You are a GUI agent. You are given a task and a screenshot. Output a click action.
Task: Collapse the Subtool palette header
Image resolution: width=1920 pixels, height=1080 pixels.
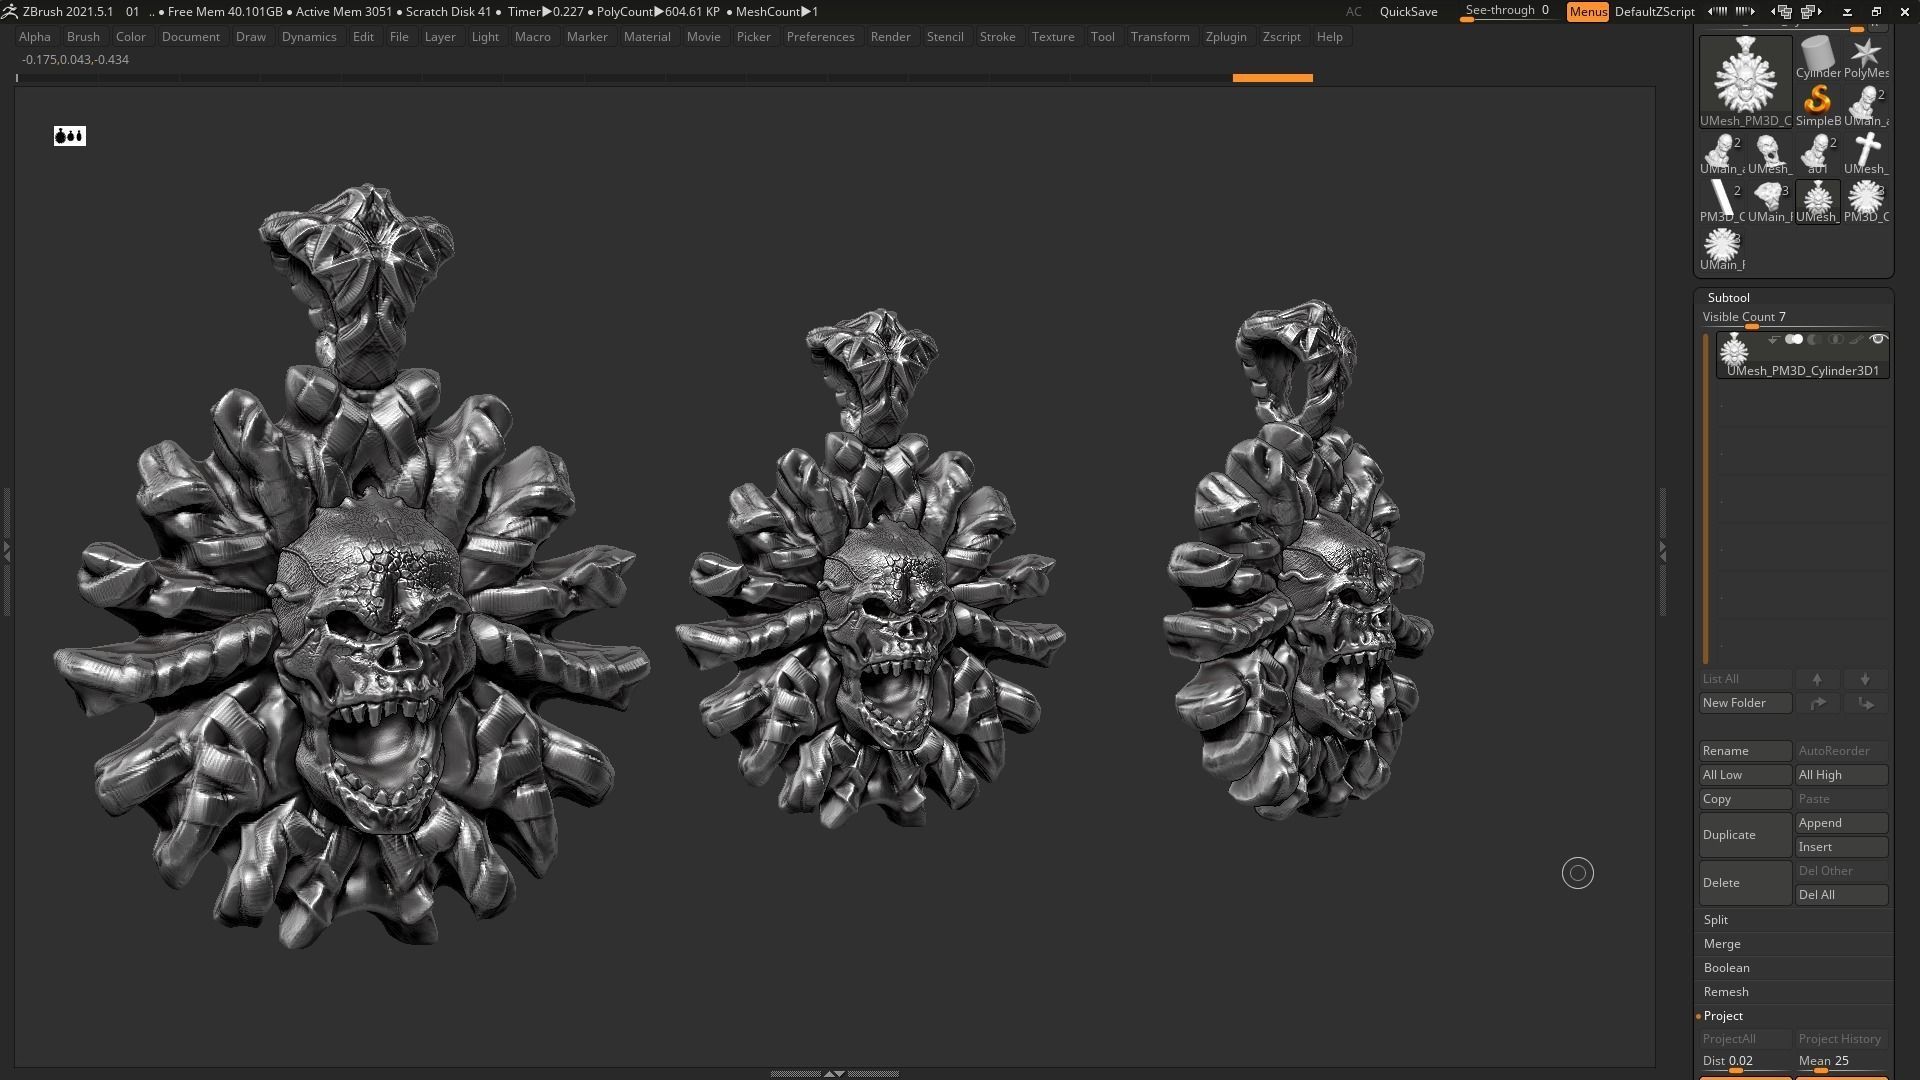[1729, 298]
